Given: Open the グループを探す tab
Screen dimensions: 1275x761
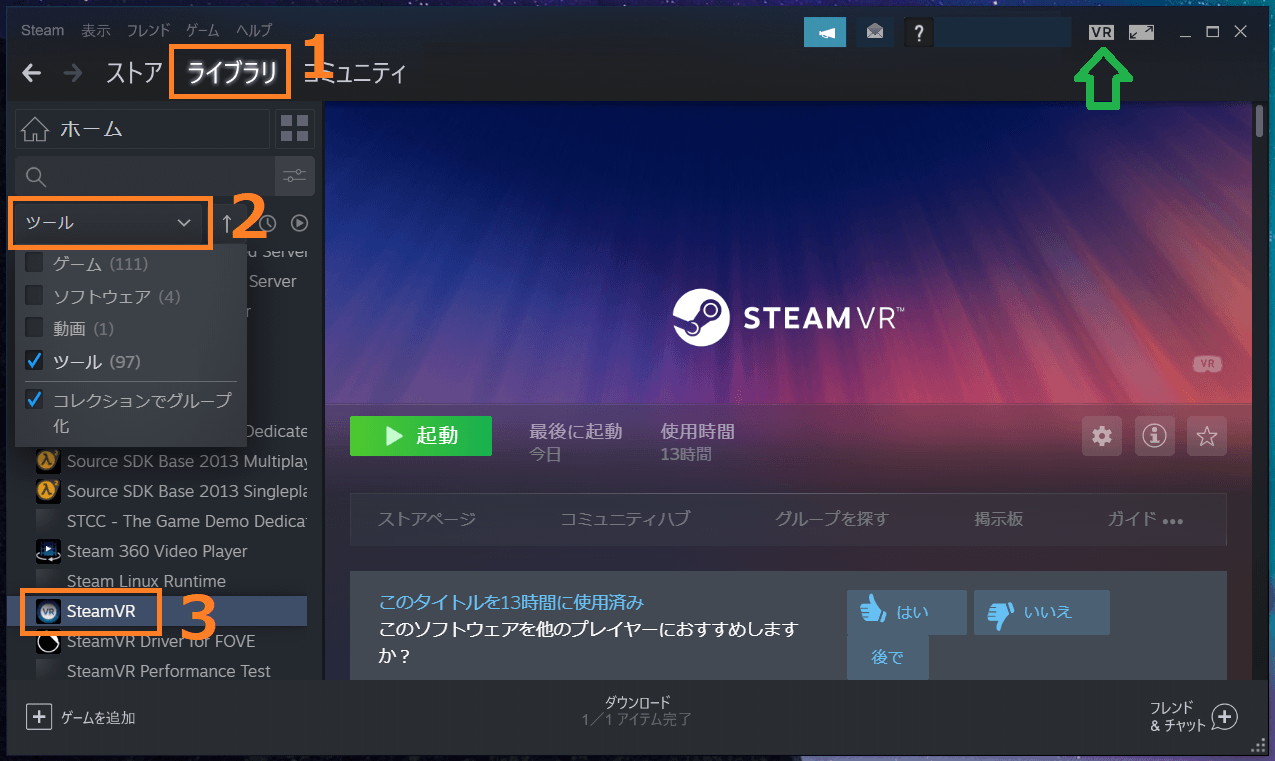Looking at the screenshot, I should click(x=832, y=519).
